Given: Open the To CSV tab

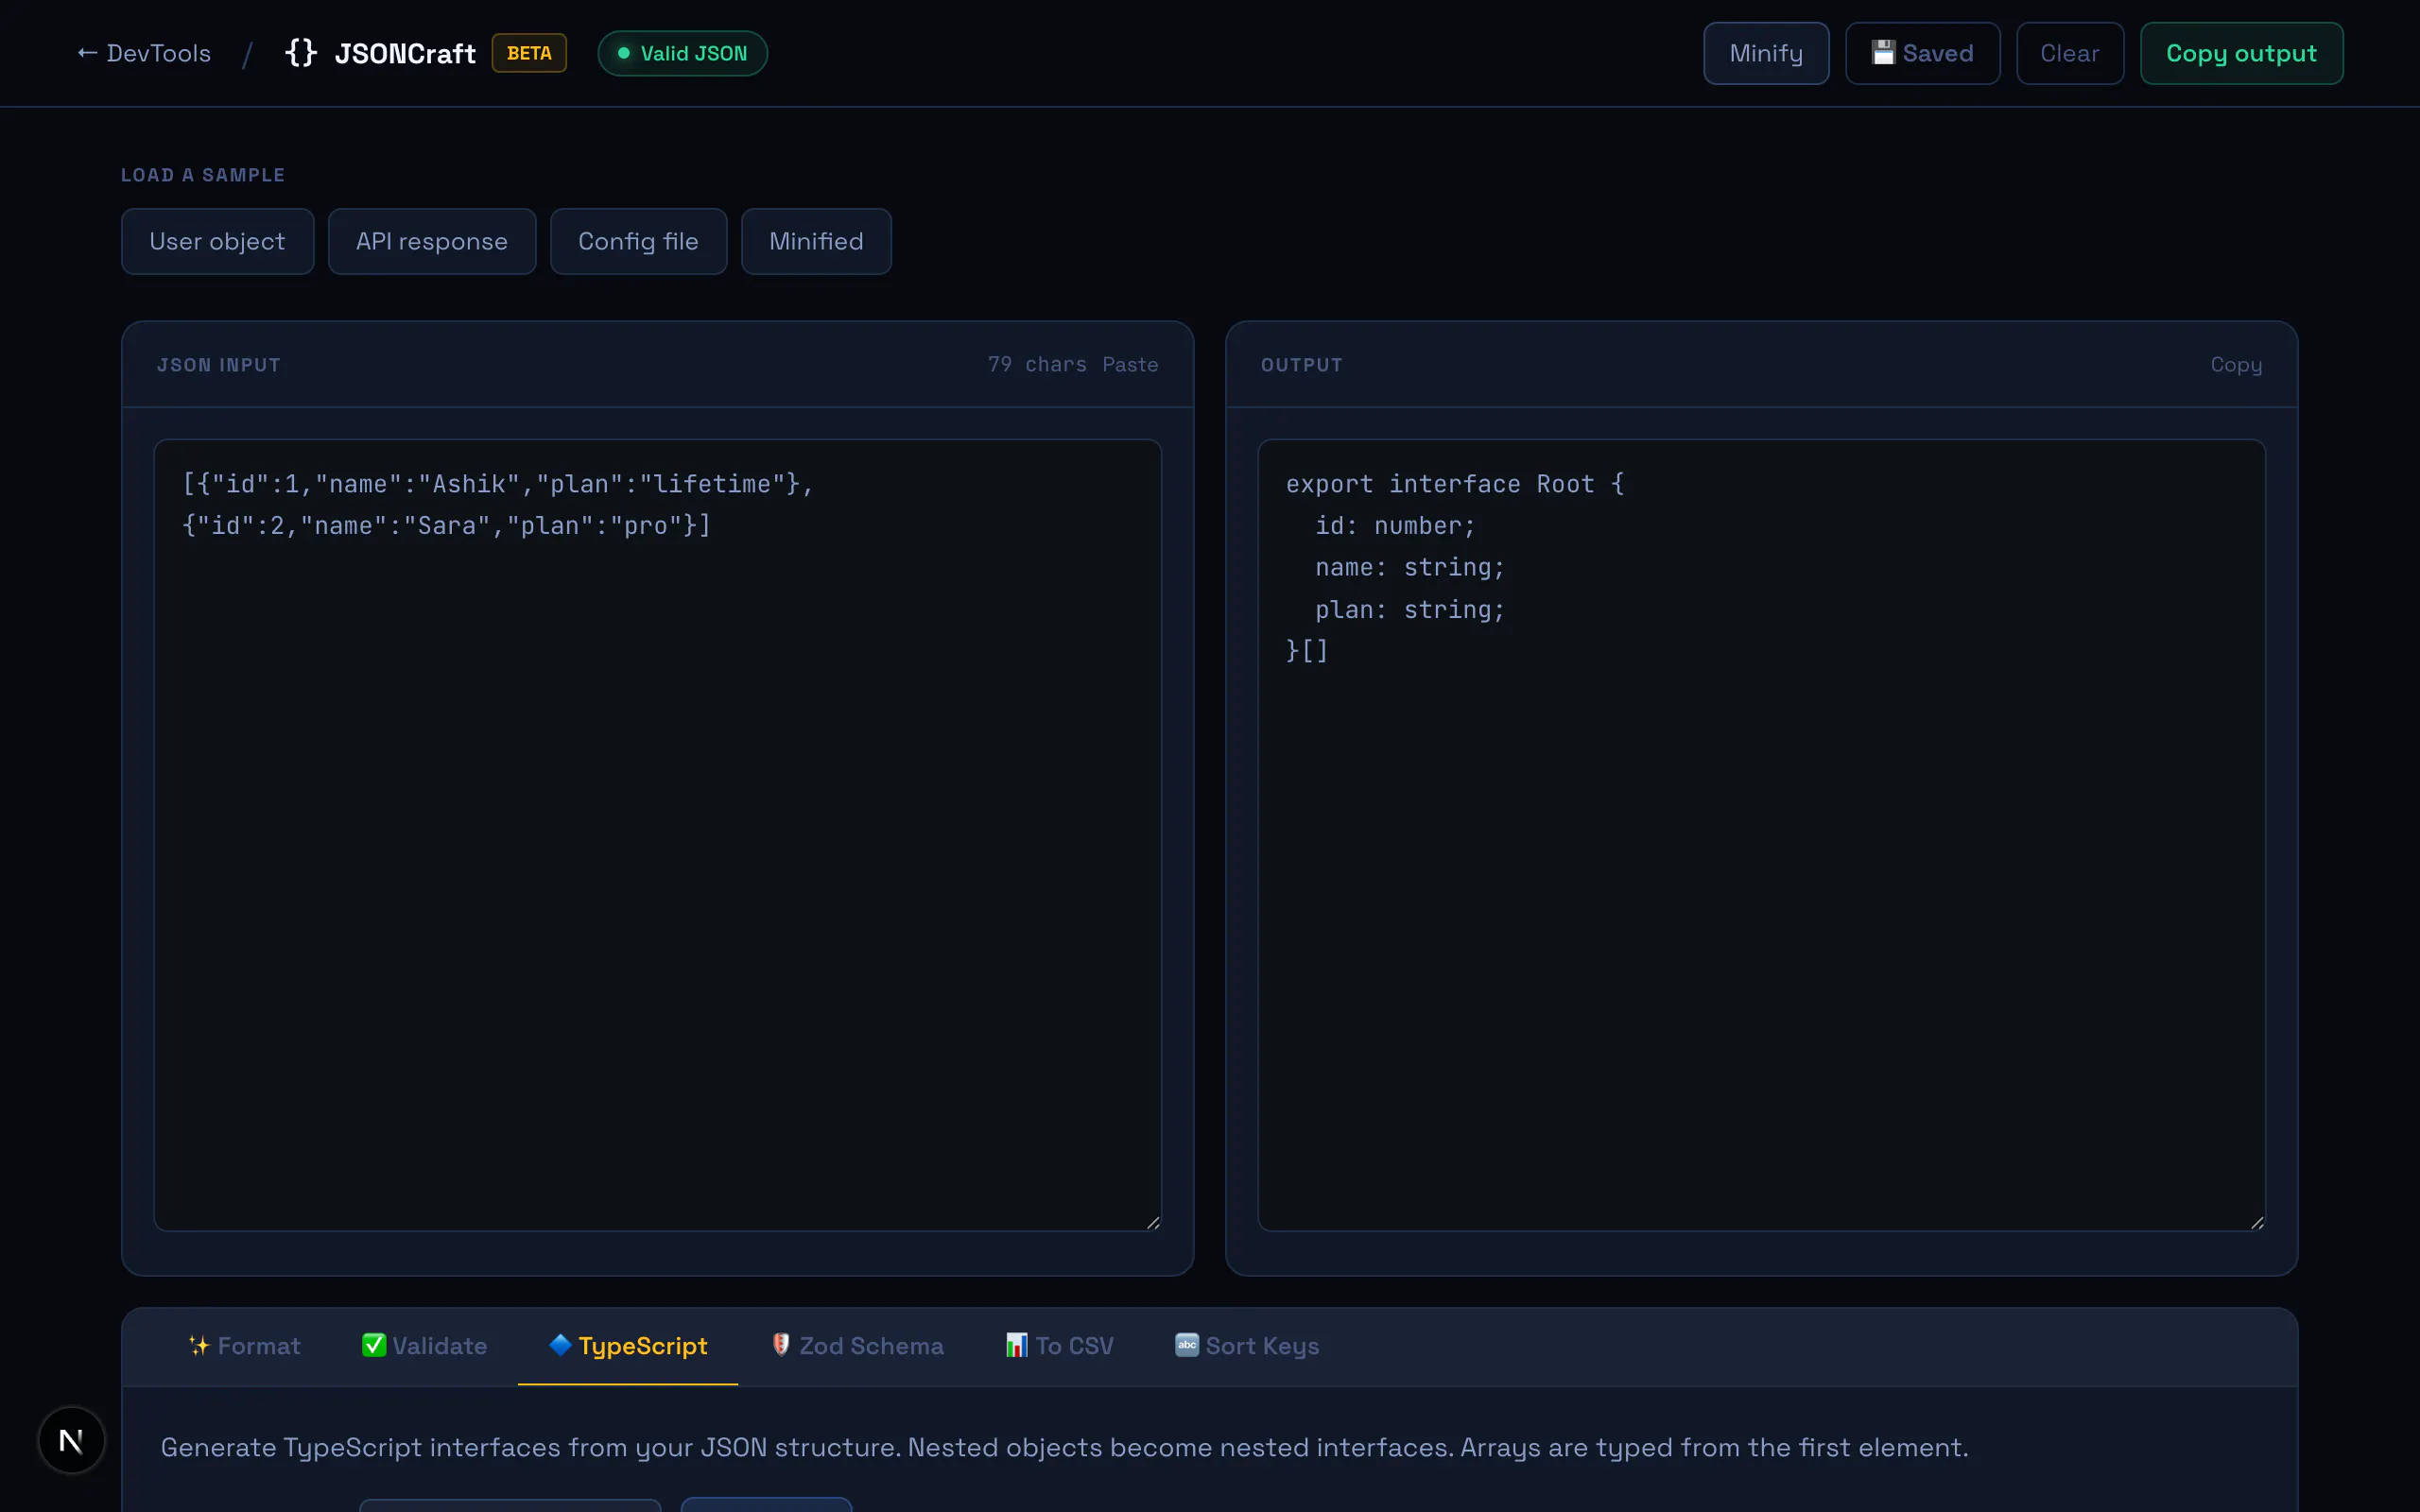Looking at the screenshot, I should pos(1059,1346).
